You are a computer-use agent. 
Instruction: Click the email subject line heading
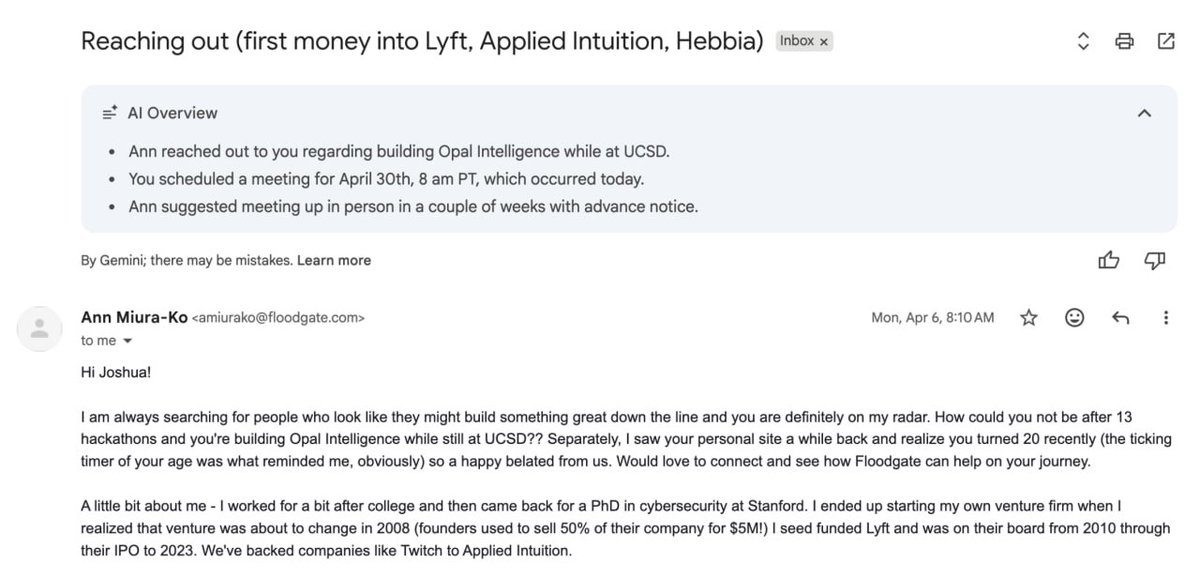tap(422, 41)
